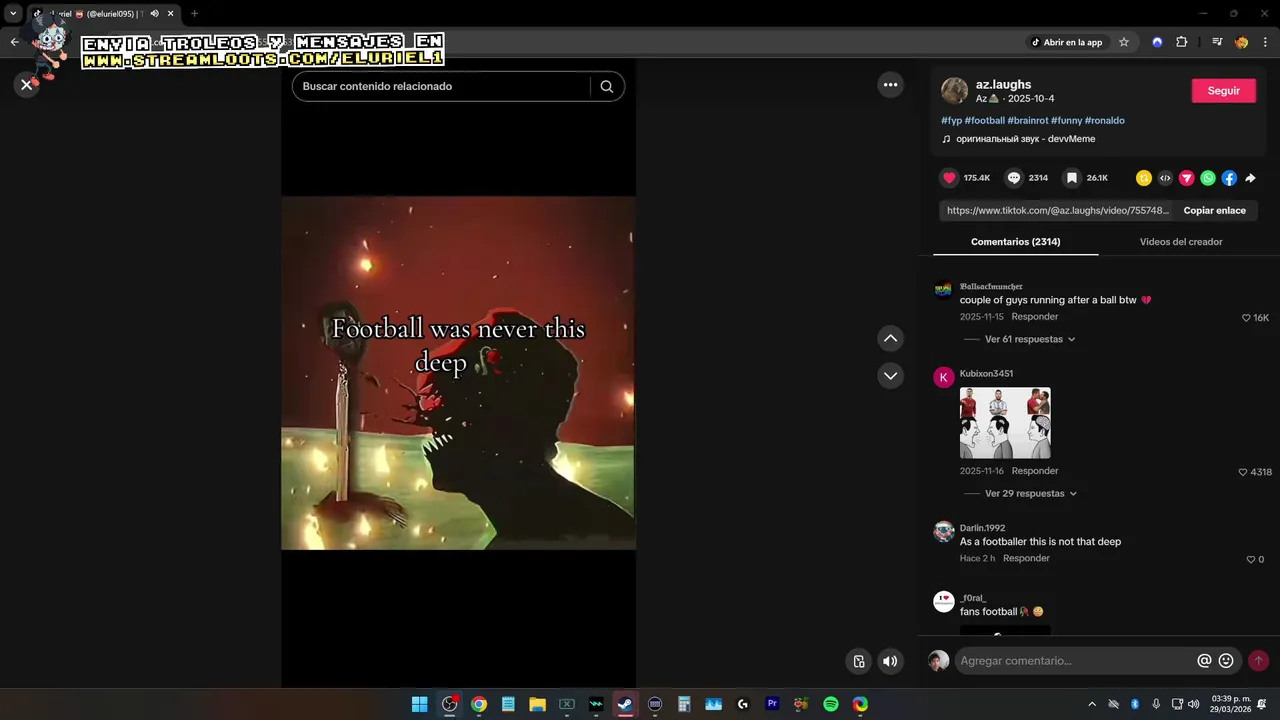Show hidden tray icons chevron
This screenshot has height=720, width=1280.
coord(1091,704)
